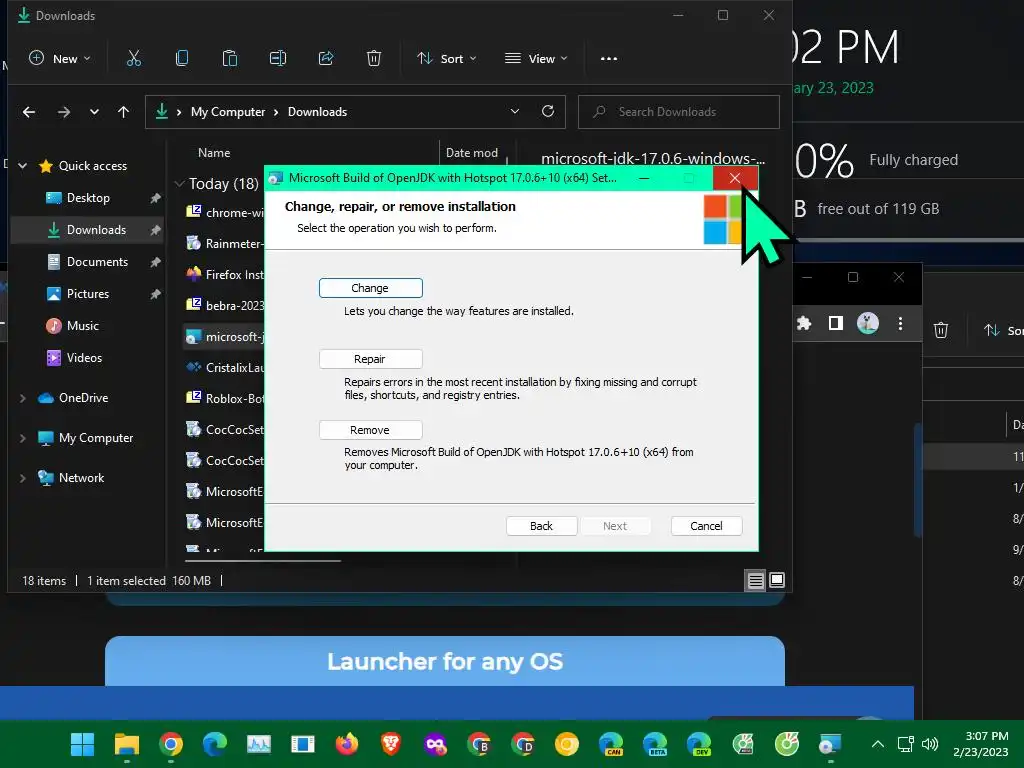Collapse the Today (18) file group
Viewport: 1024px width, 768px height.
click(180, 184)
